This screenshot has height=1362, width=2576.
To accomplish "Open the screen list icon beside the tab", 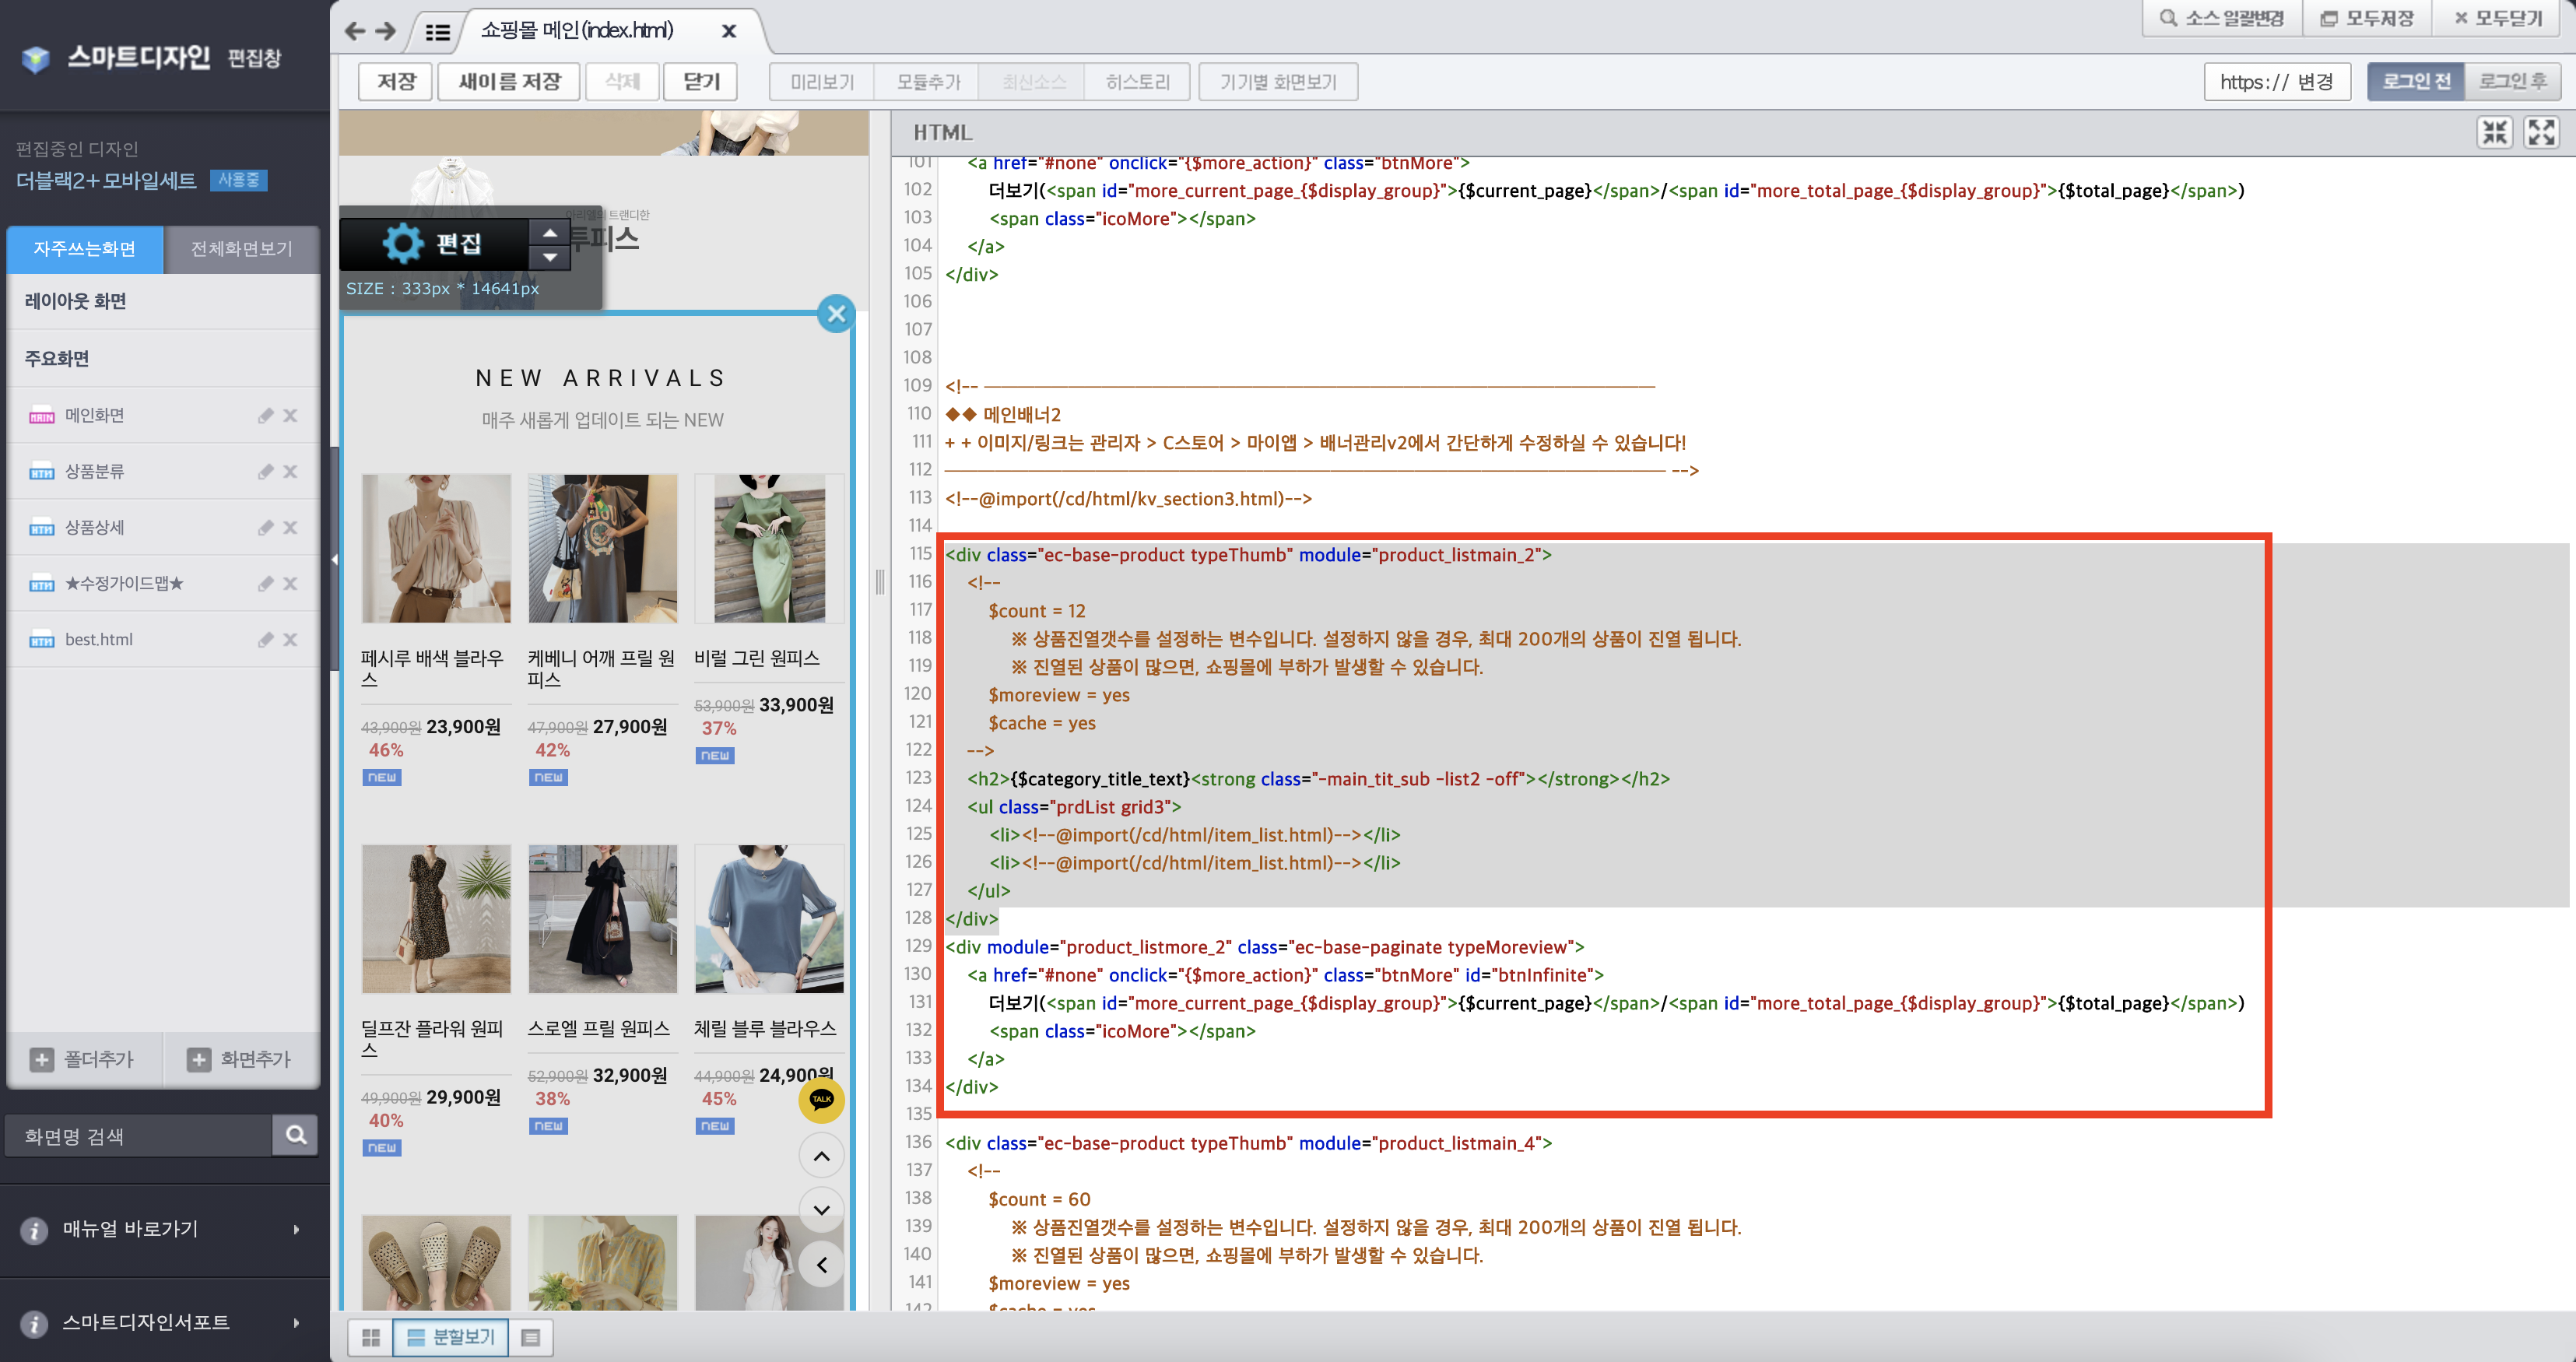I will tap(437, 31).
